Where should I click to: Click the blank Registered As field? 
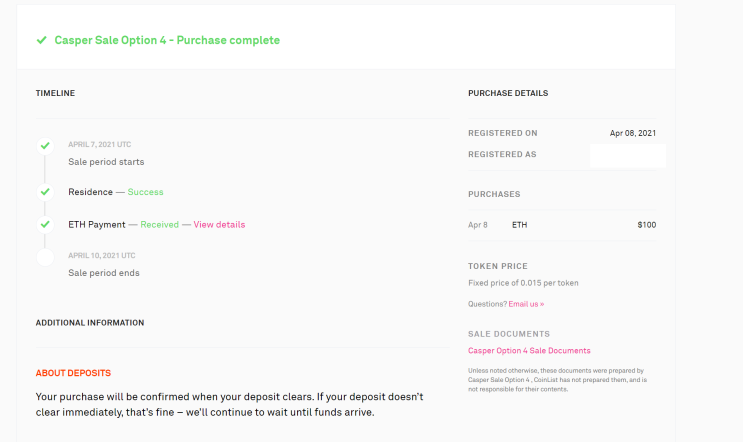(x=627, y=155)
